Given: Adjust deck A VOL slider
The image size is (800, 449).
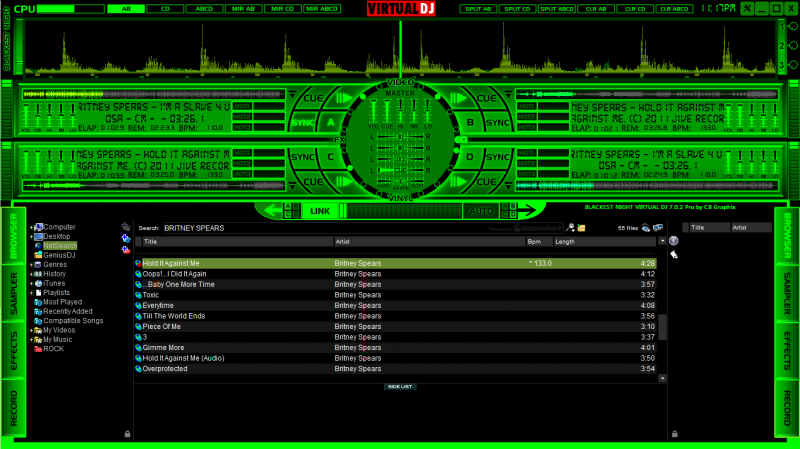Looking at the screenshot, I should [x=27, y=116].
